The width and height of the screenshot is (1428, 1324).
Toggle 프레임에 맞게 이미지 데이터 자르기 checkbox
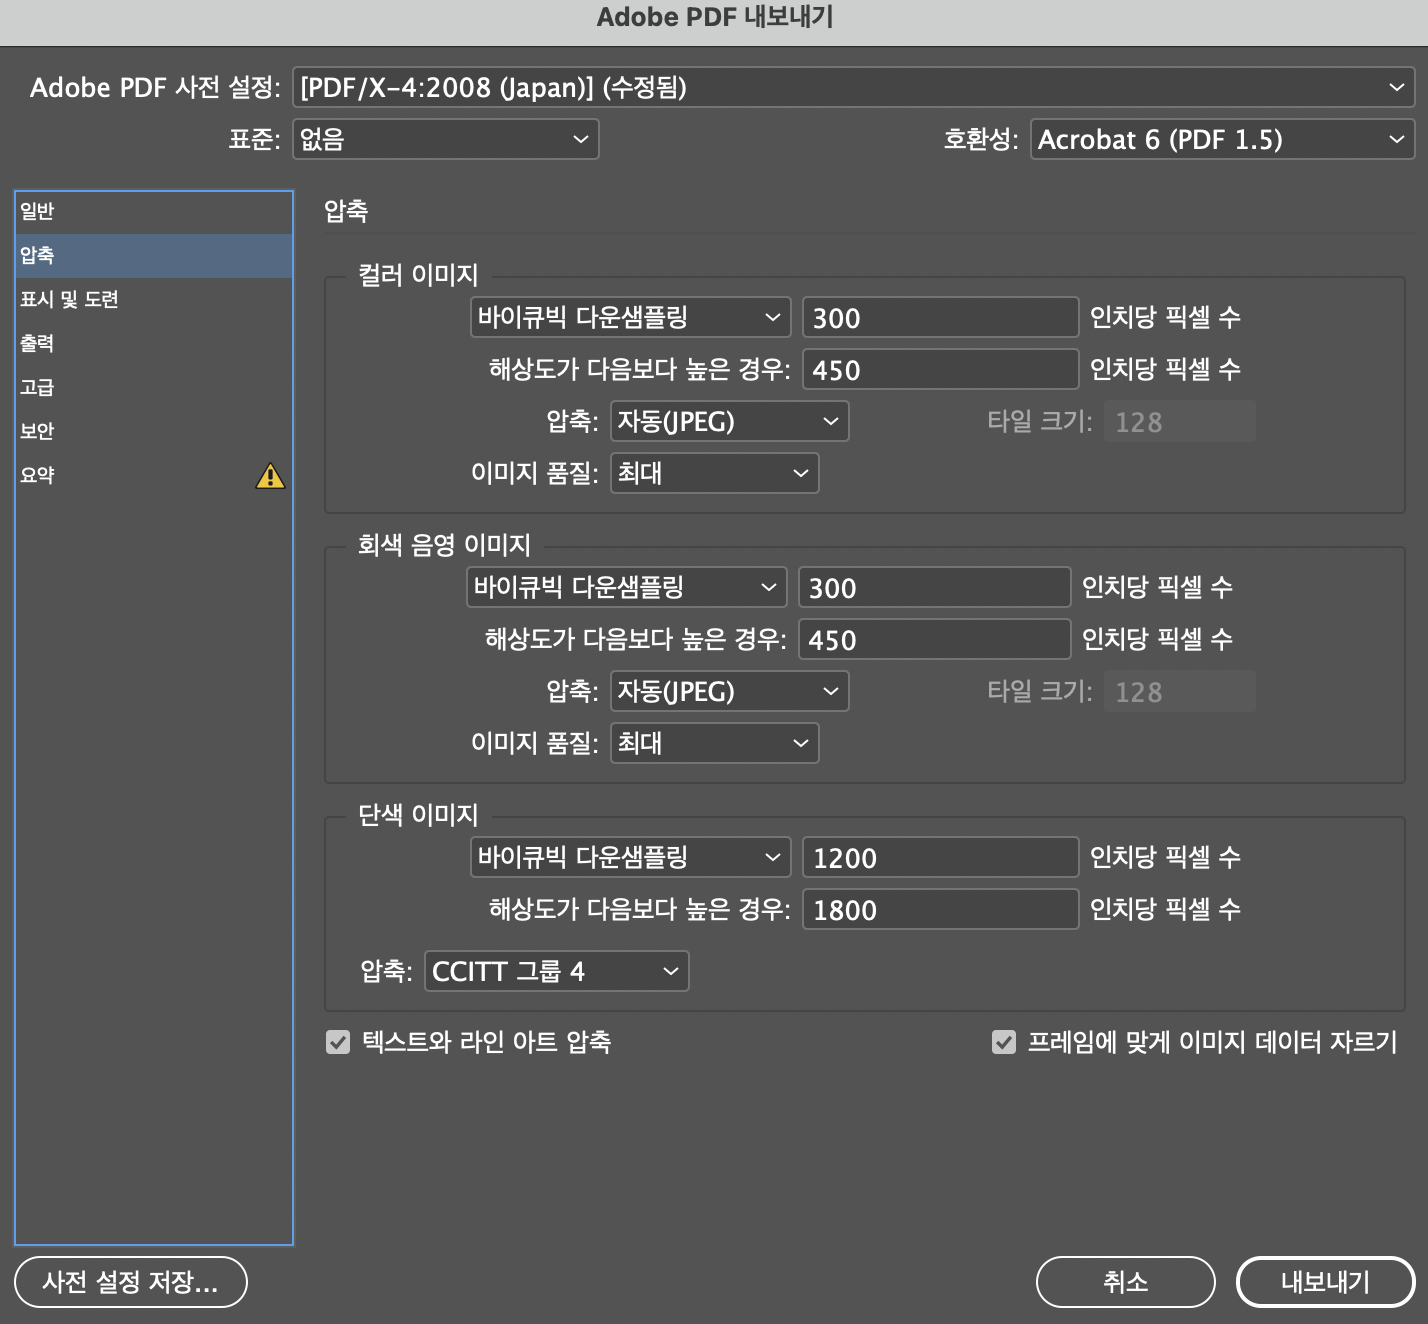[1004, 1042]
